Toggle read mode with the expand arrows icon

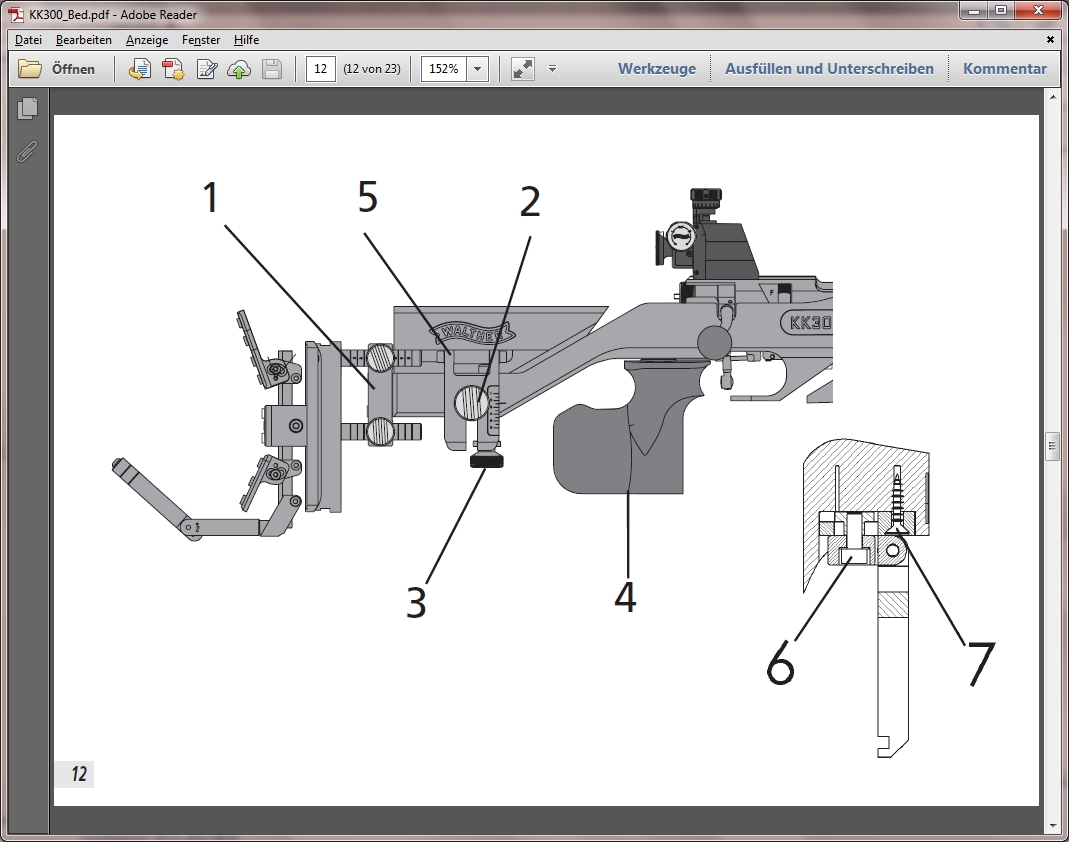tap(522, 69)
